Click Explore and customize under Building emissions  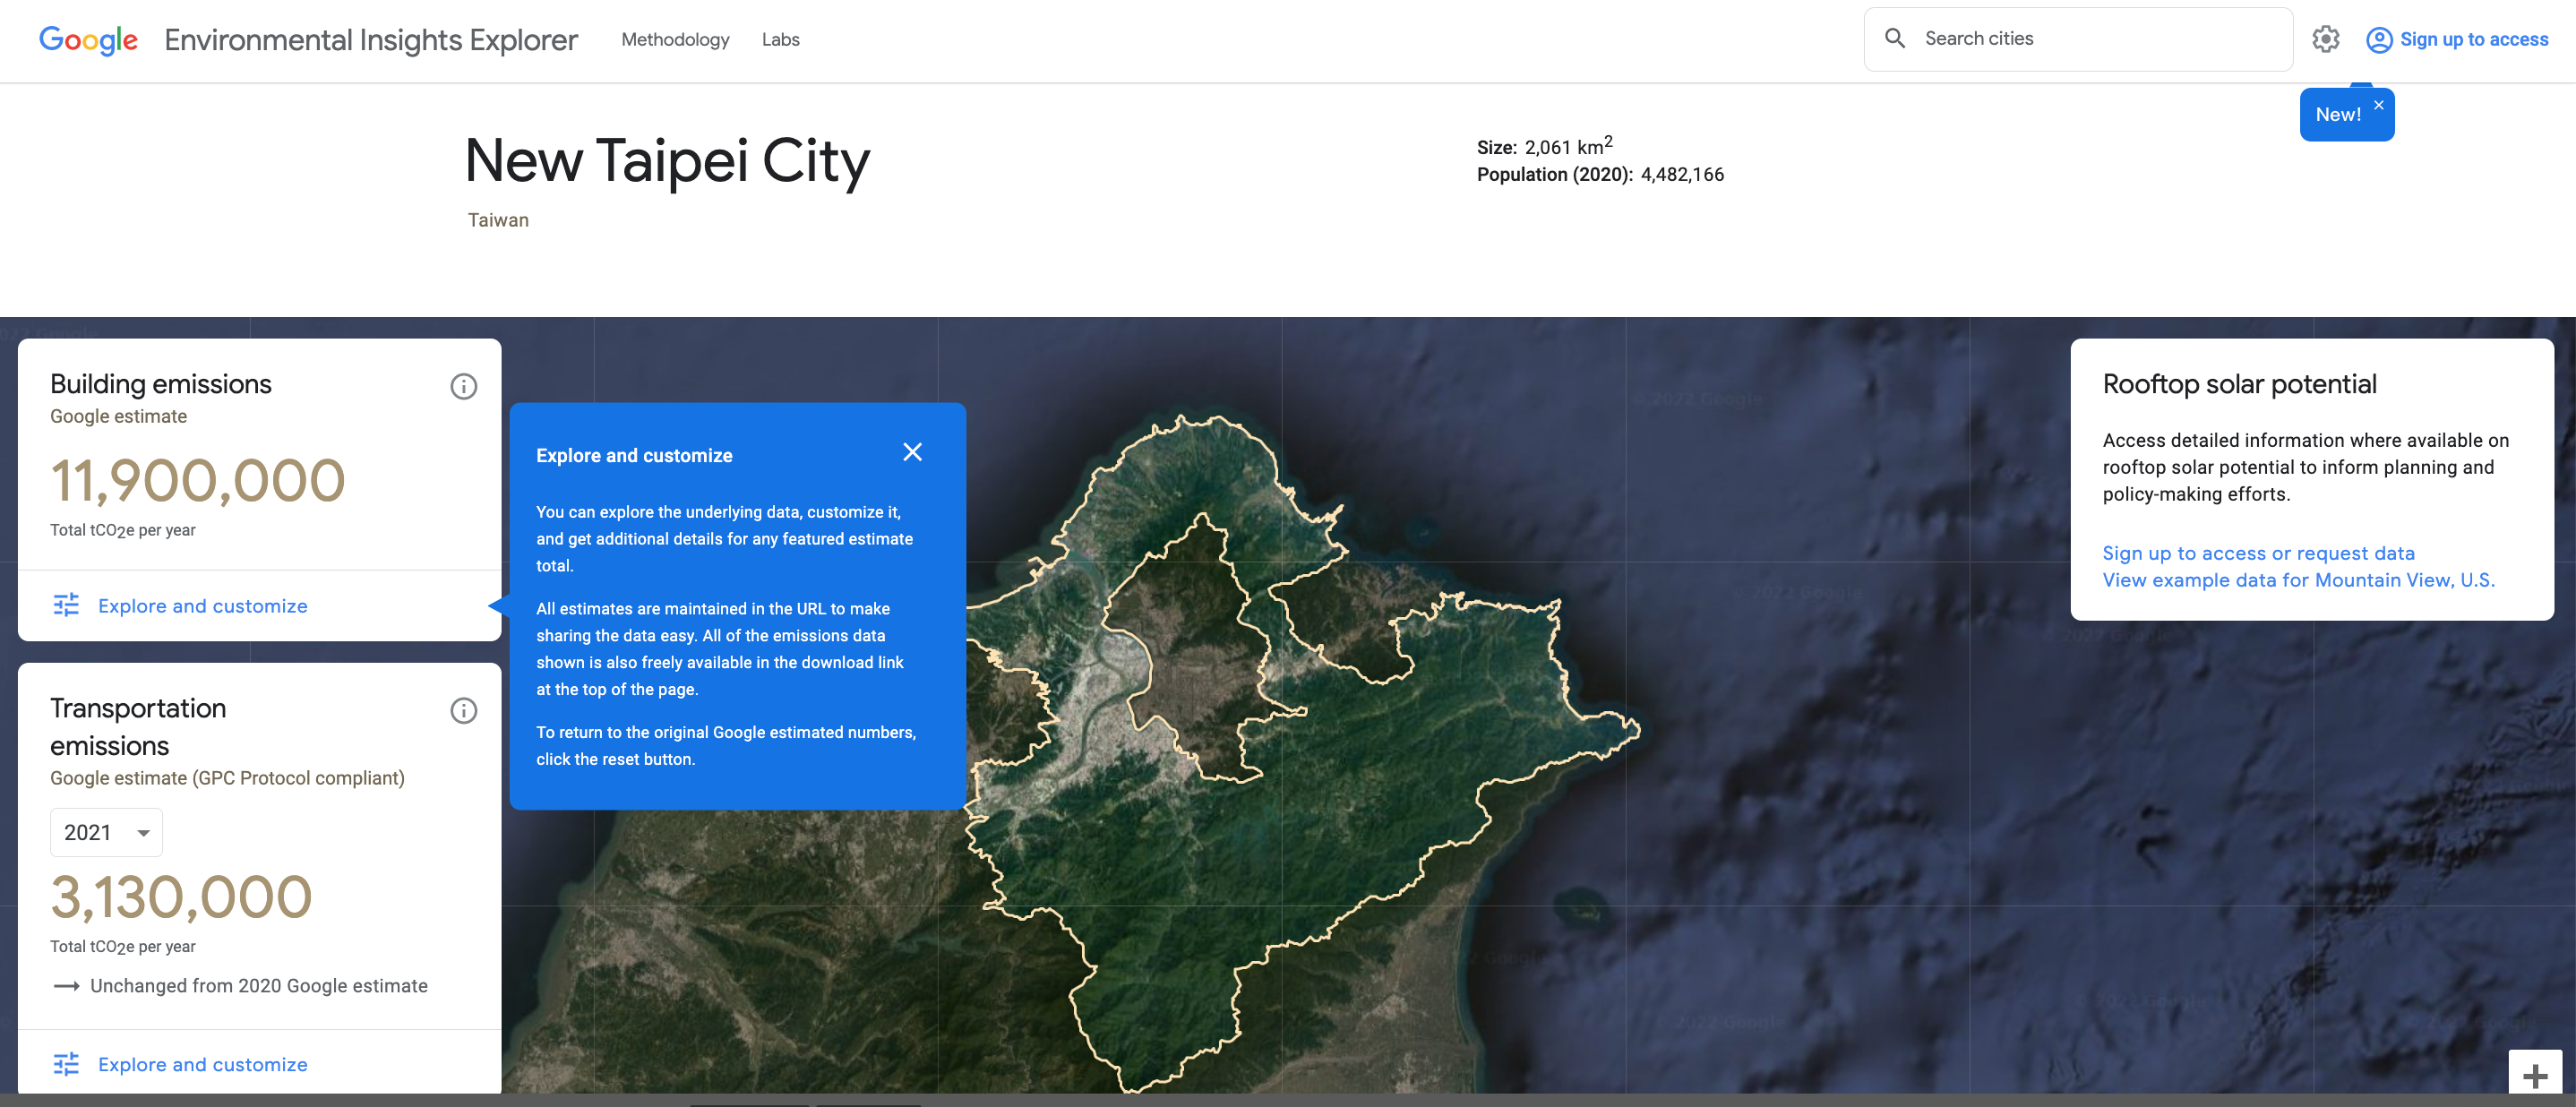202,606
